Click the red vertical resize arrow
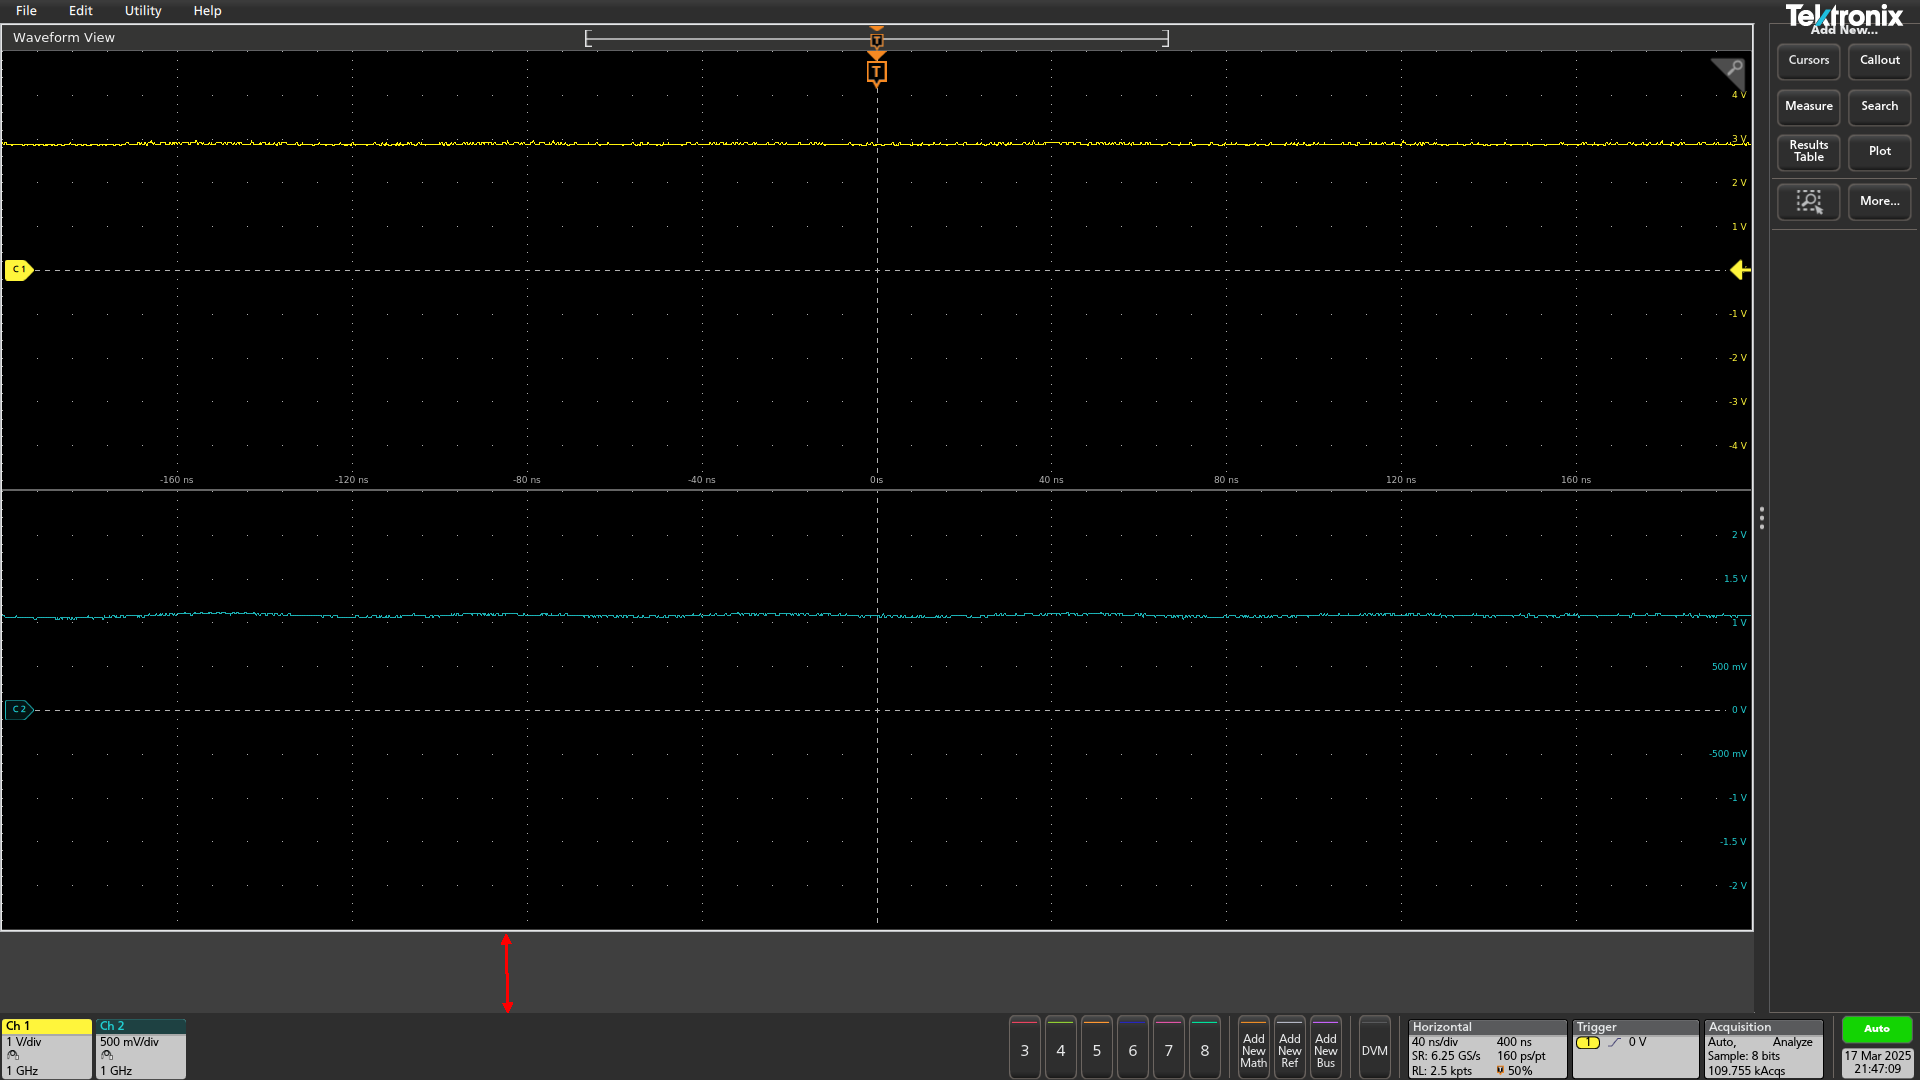 tap(507, 973)
